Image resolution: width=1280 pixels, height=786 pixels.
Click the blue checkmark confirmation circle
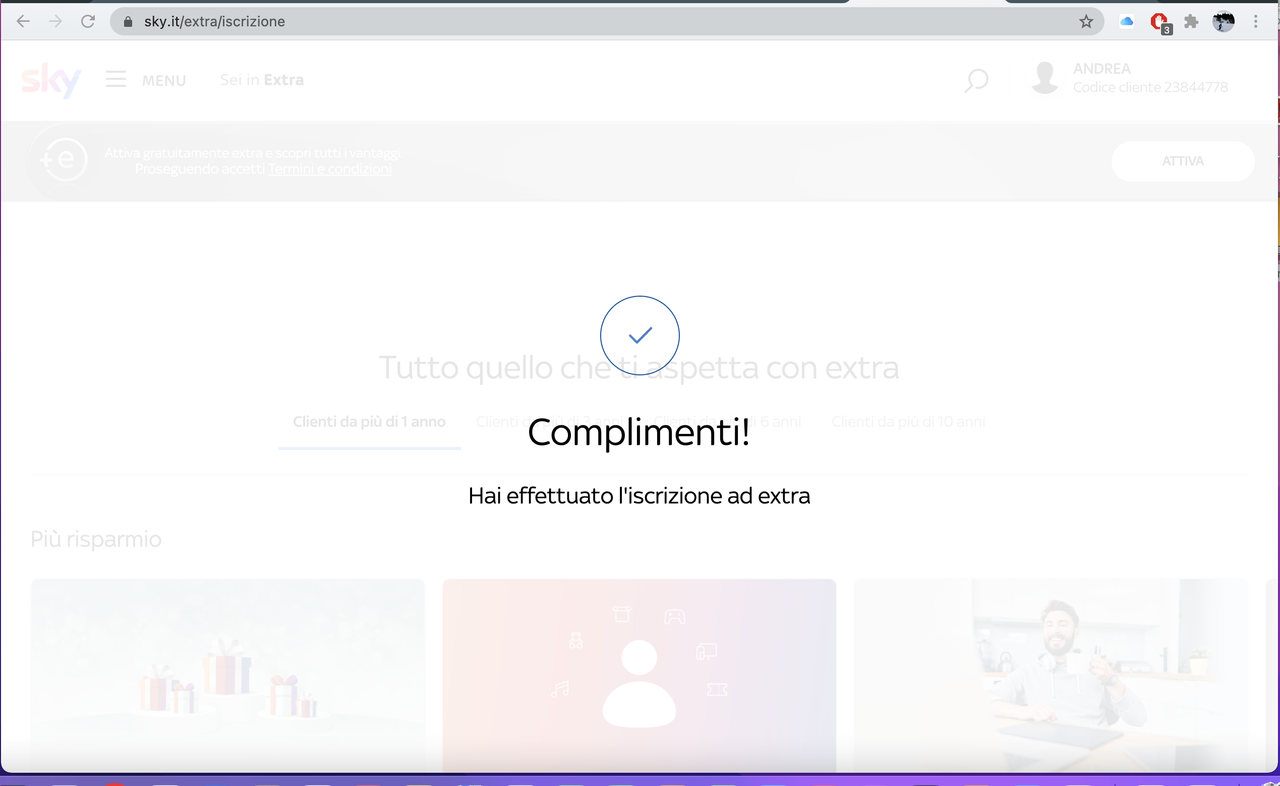(640, 336)
